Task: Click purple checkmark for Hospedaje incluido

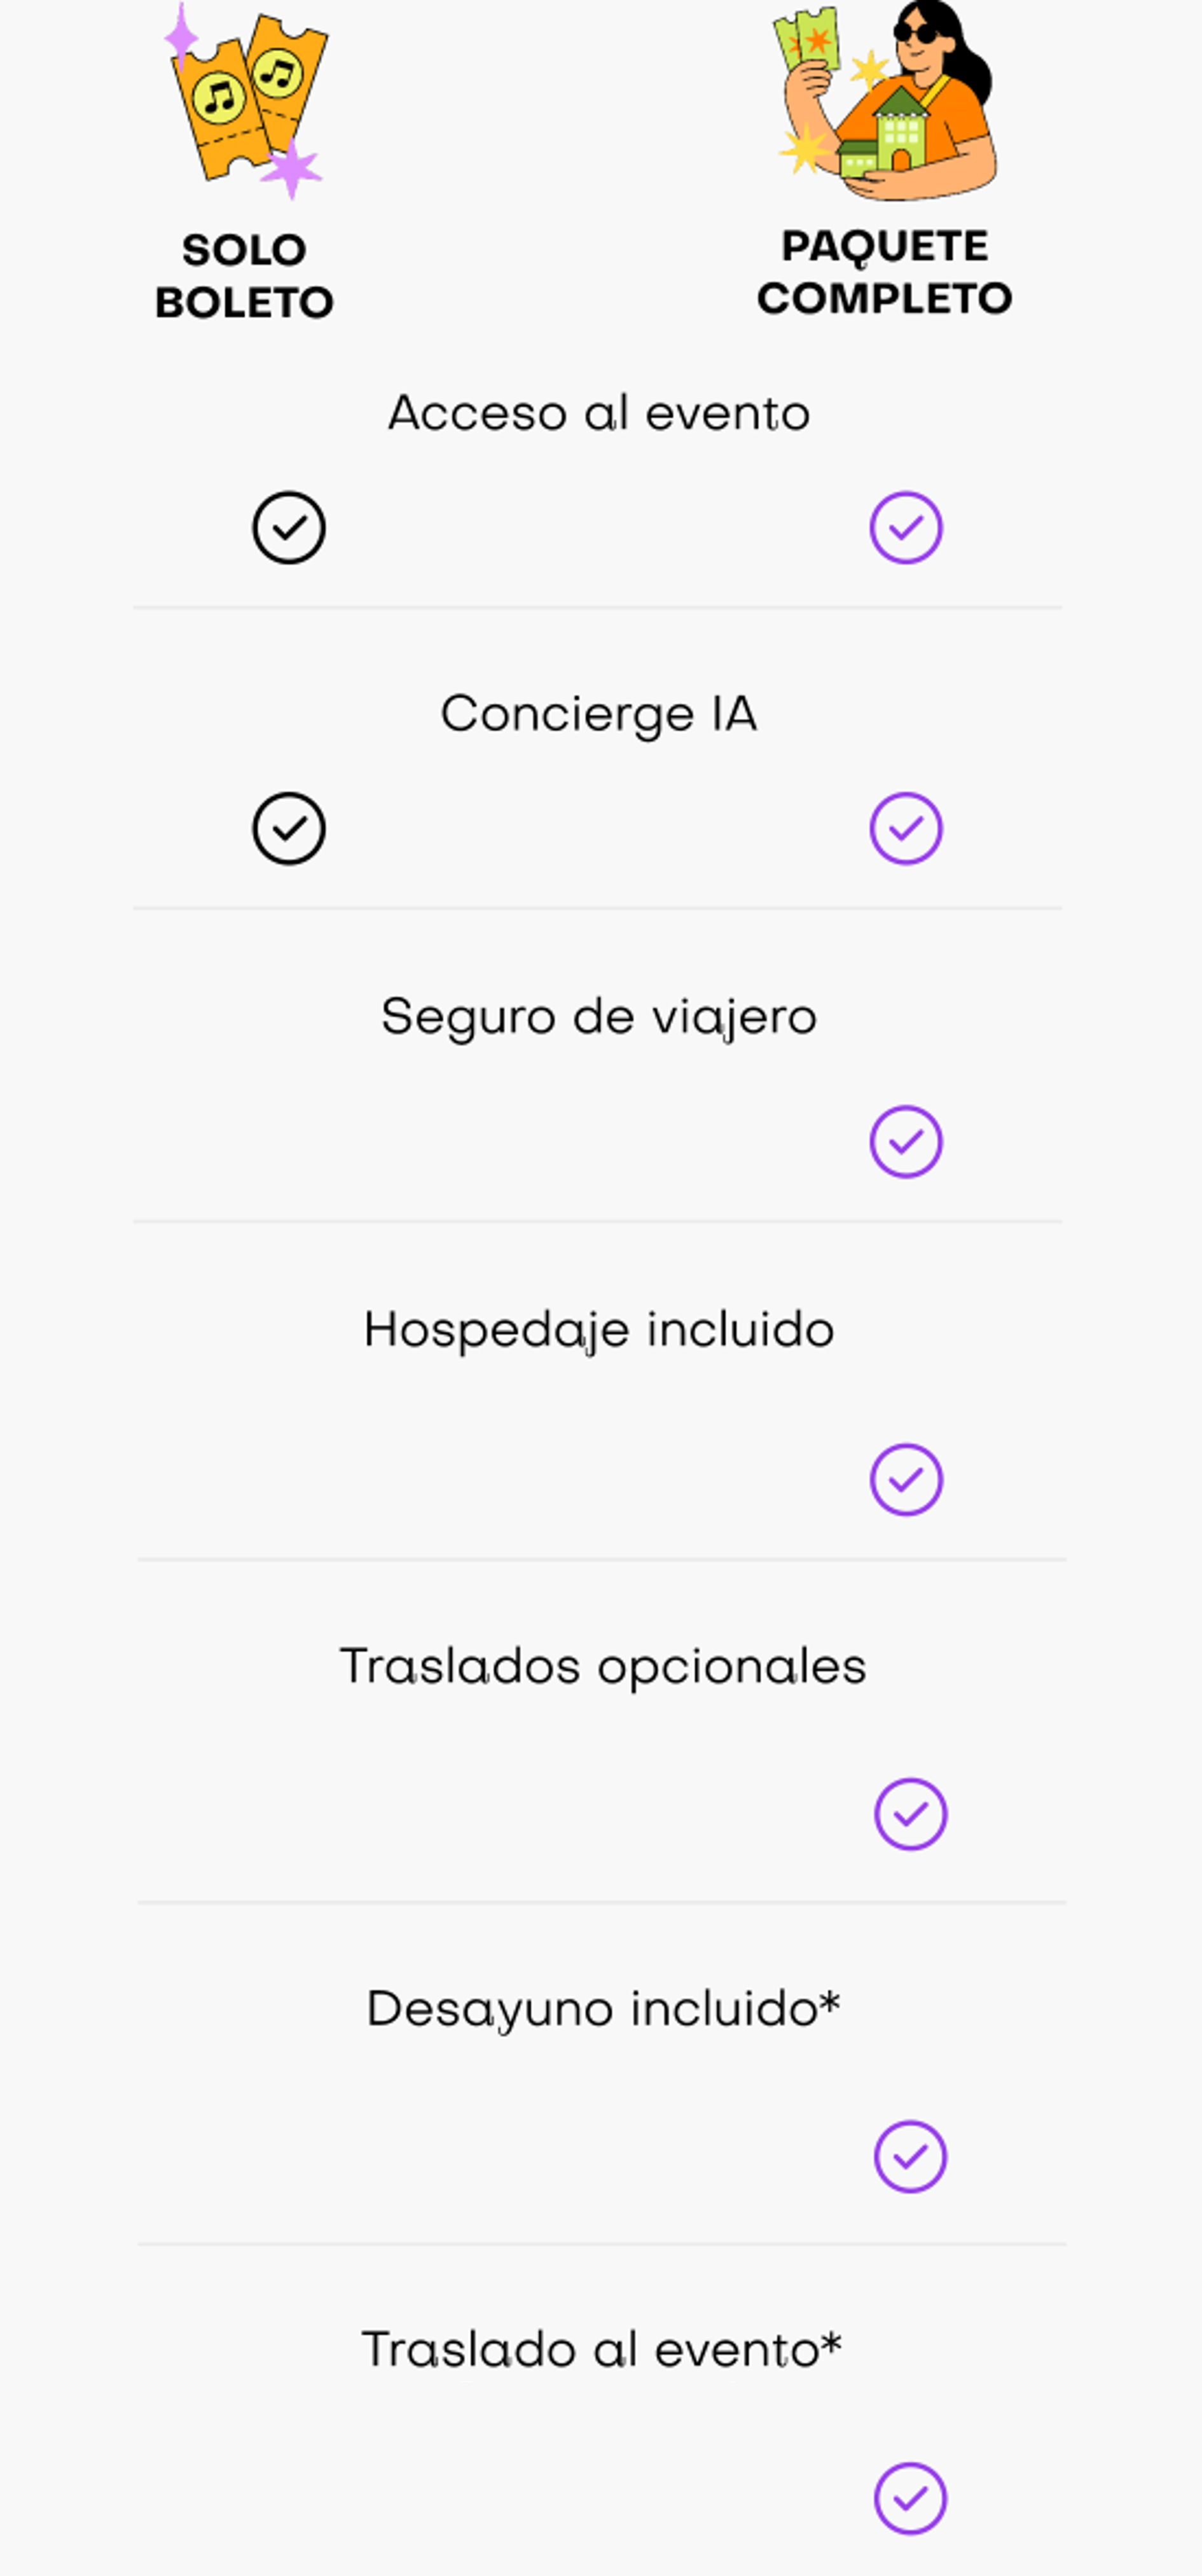Action: pos(906,1479)
